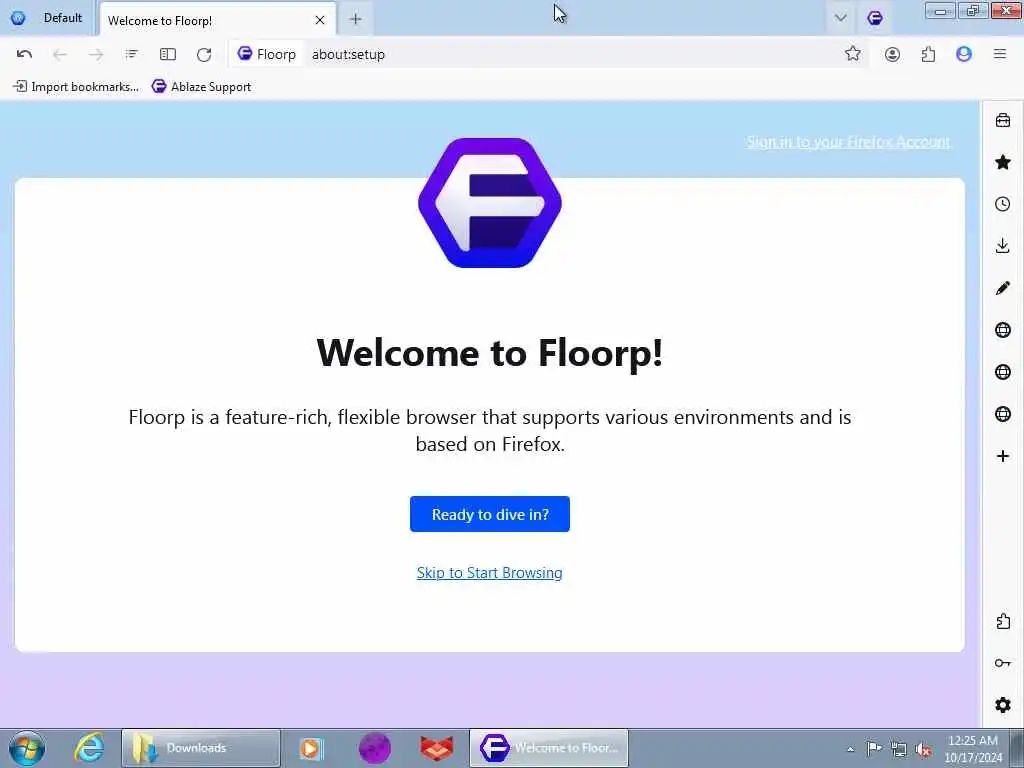Click the red fox icon in taskbar
Image resolution: width=1024 pixels, height=768 pixels.
coord(437,748)
